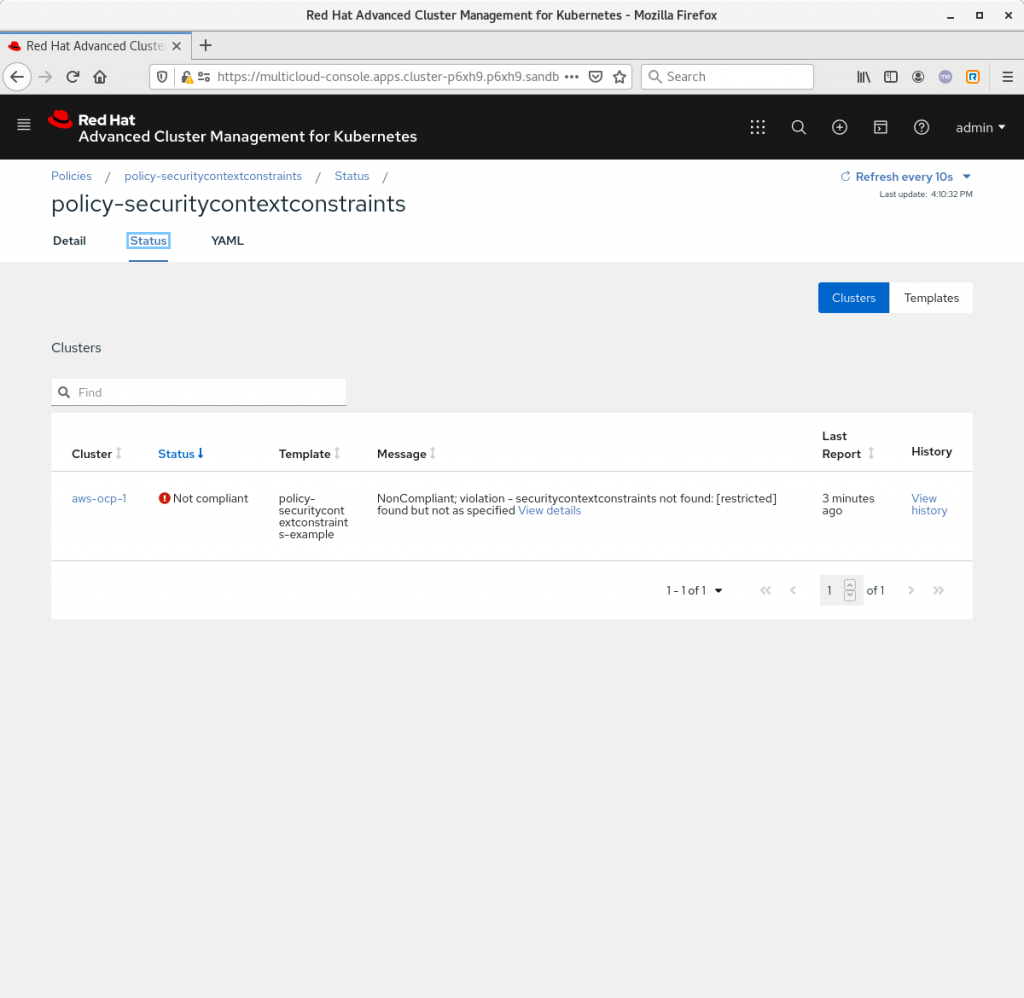Open the admin user dropdown

980,128
